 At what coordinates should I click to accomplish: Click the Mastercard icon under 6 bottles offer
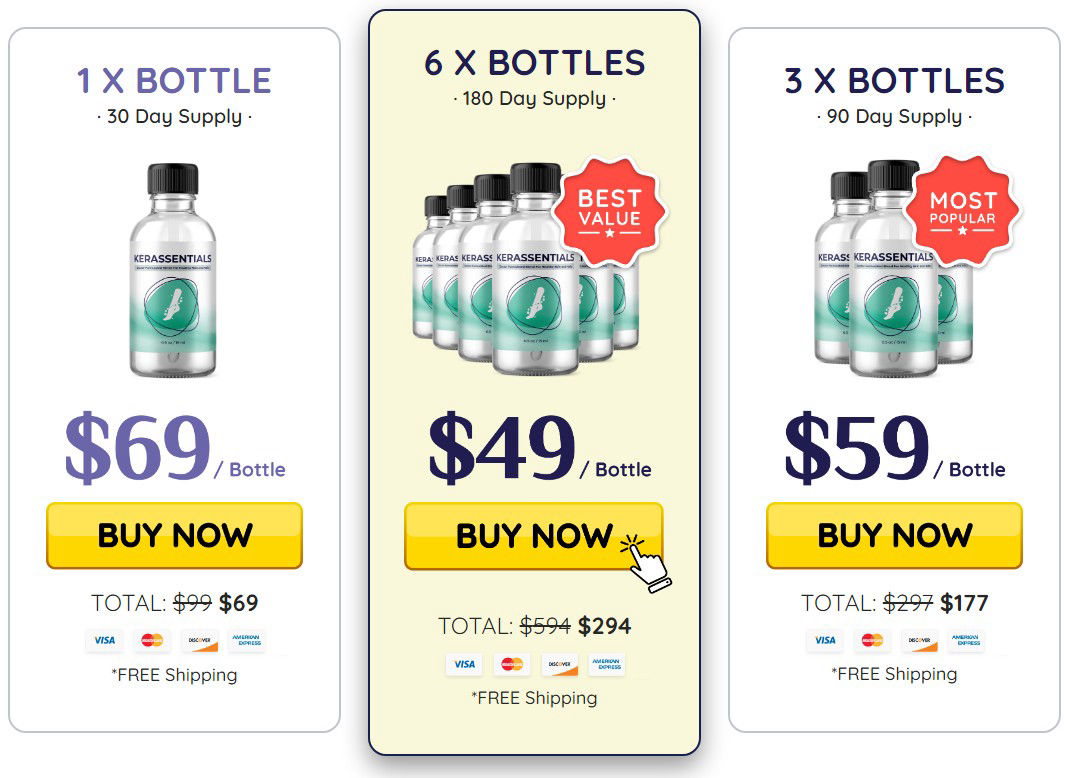coord(512,664)
